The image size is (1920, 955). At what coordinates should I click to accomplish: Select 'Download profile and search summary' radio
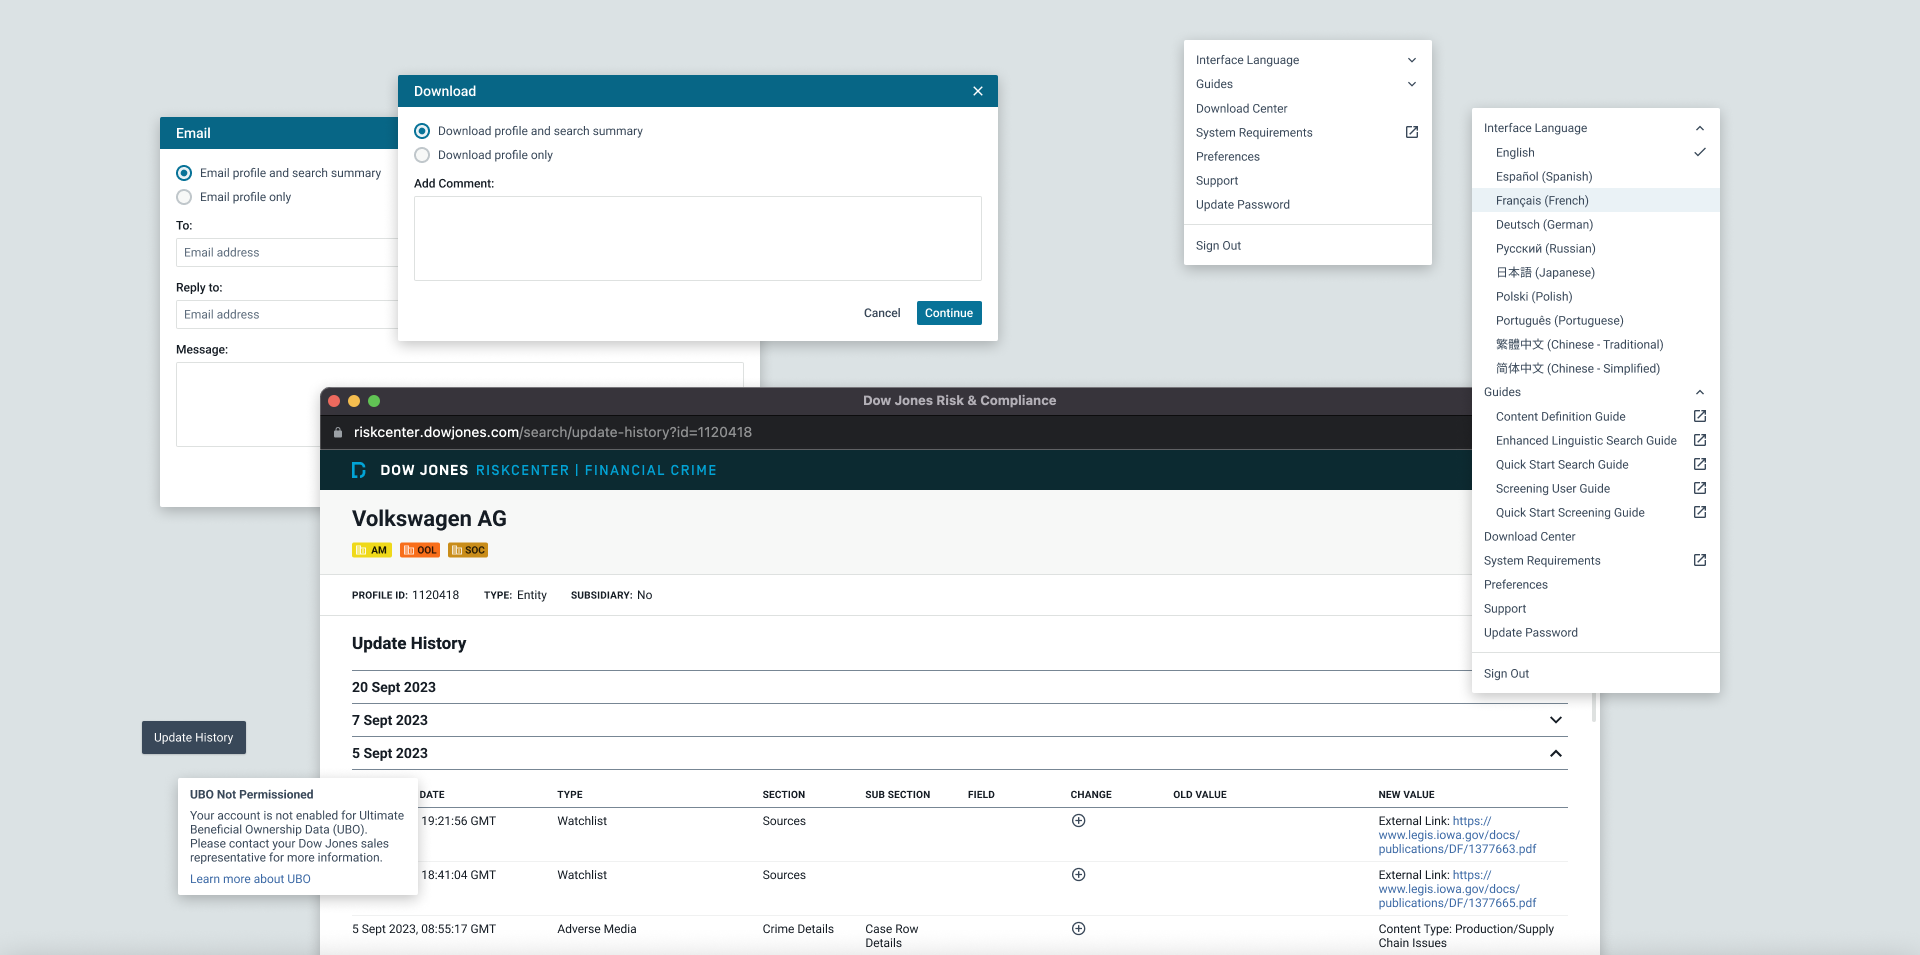click(422, 131)
